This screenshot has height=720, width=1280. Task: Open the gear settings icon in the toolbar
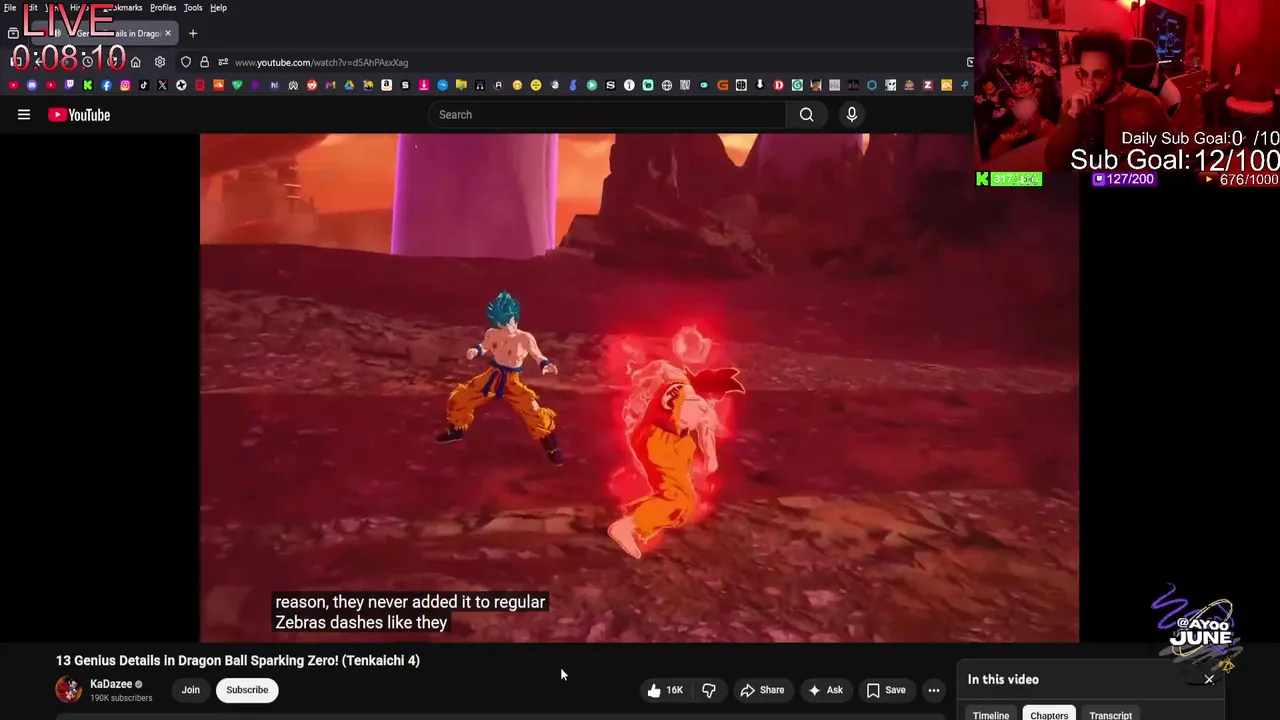pyautogui.click(x=160, y=62)
